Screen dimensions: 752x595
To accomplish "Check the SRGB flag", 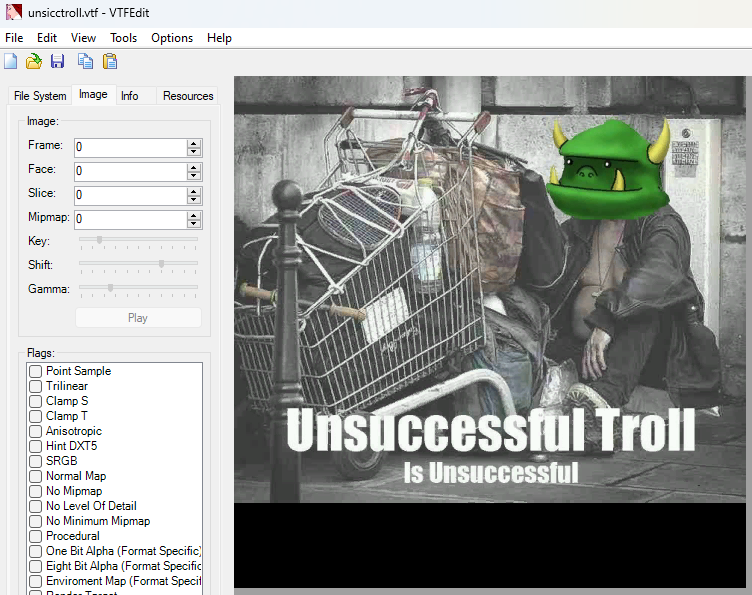I will [35, 461].
